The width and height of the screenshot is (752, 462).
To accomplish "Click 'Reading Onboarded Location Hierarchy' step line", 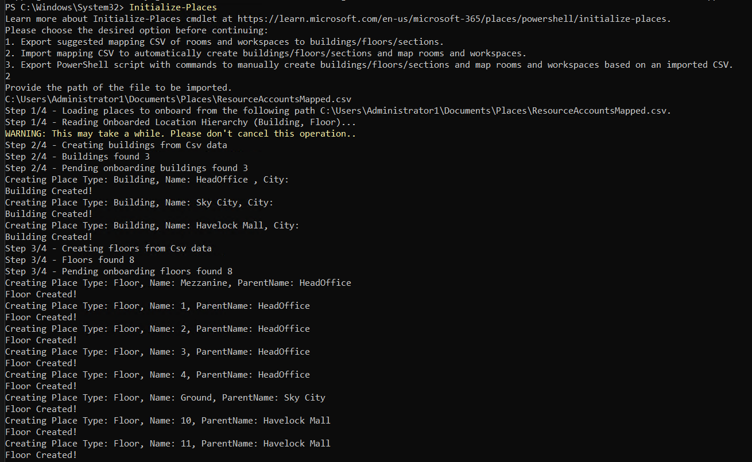I will [180, 122].
